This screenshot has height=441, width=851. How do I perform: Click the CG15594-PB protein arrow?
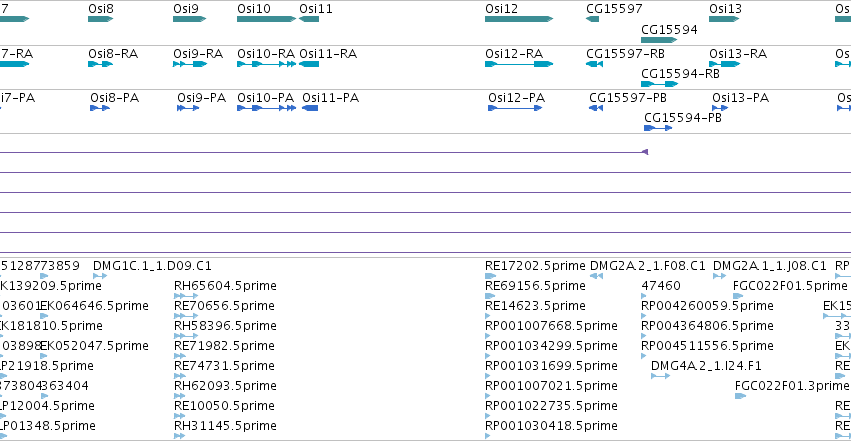click(658, 128)
